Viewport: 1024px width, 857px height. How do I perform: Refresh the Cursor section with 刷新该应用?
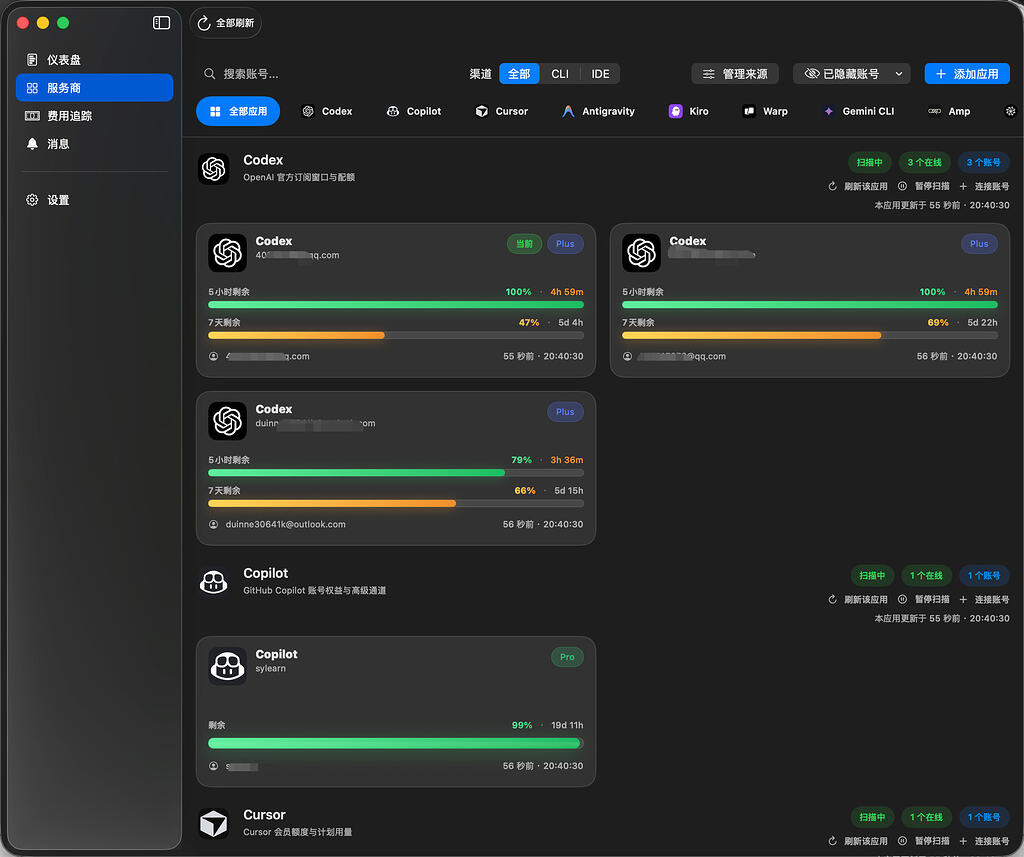[857, 841]
